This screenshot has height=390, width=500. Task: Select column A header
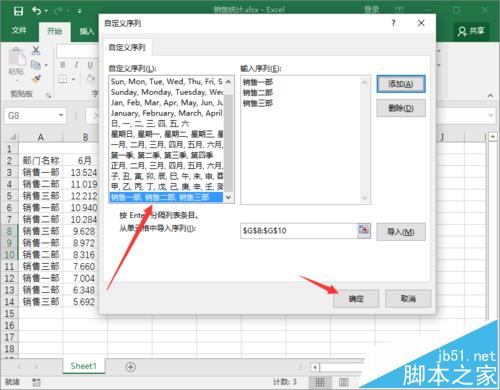click(x=41, y=137)
